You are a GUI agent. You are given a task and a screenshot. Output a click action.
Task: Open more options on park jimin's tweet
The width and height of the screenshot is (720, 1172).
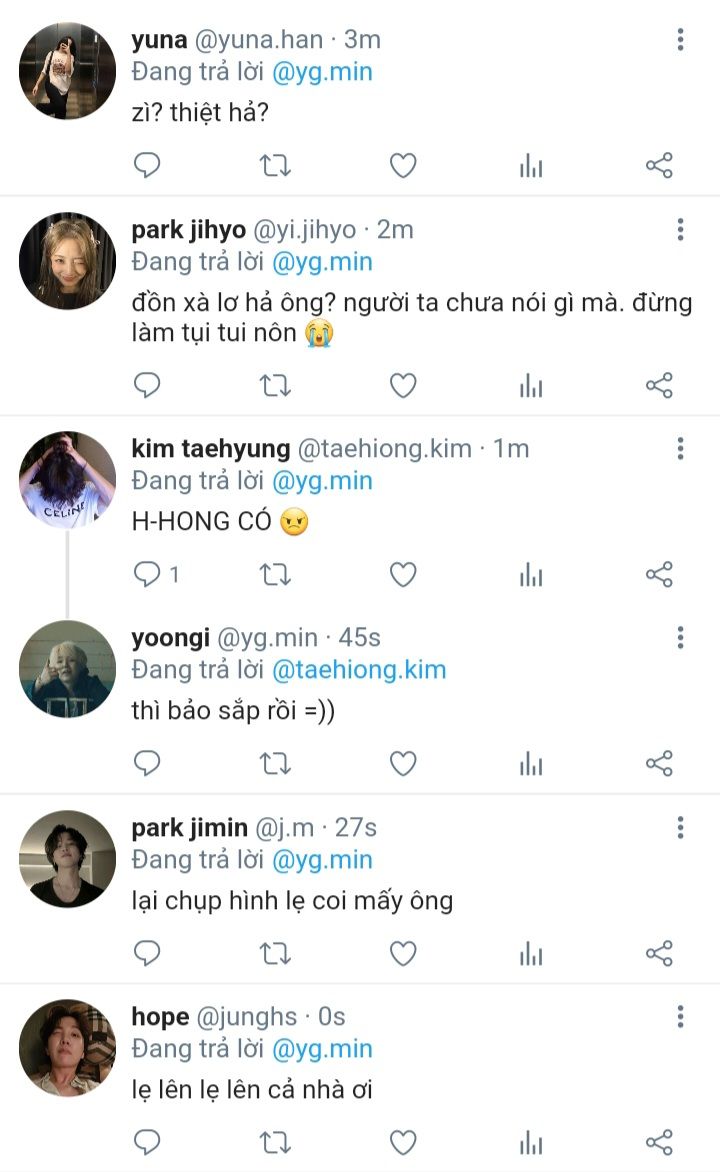pos(680,828)
